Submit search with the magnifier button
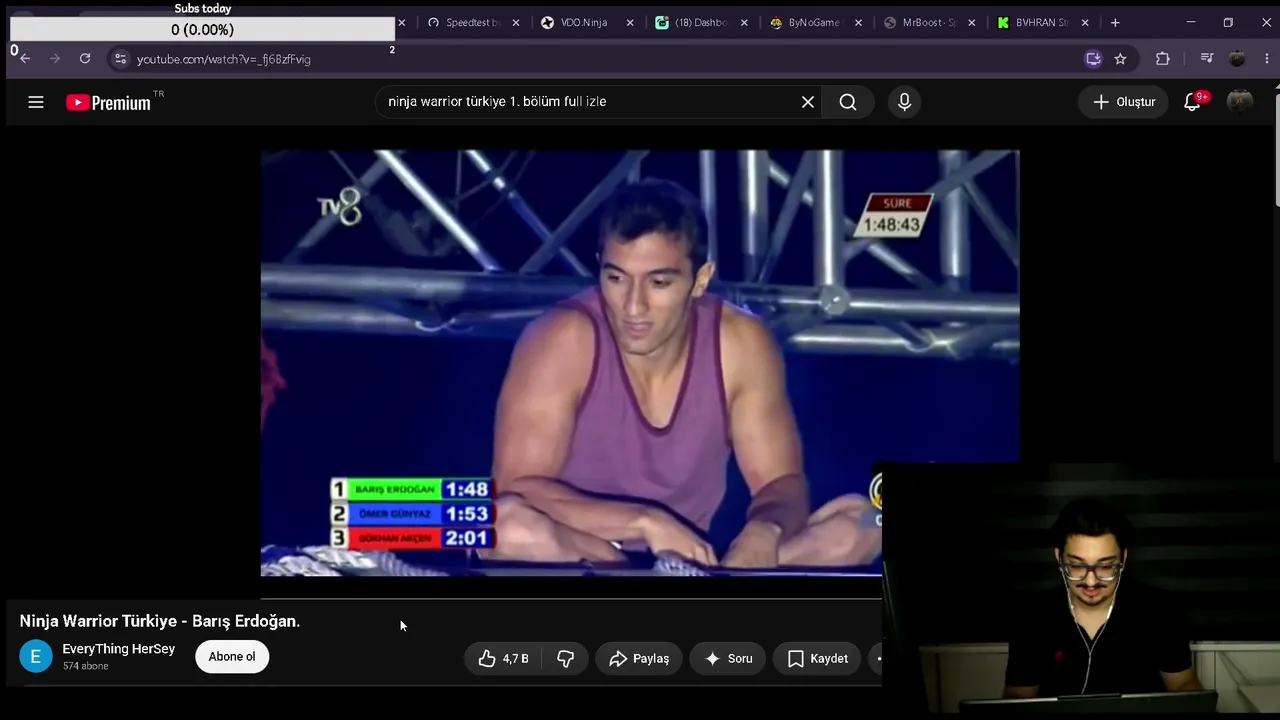 point(848,102)
